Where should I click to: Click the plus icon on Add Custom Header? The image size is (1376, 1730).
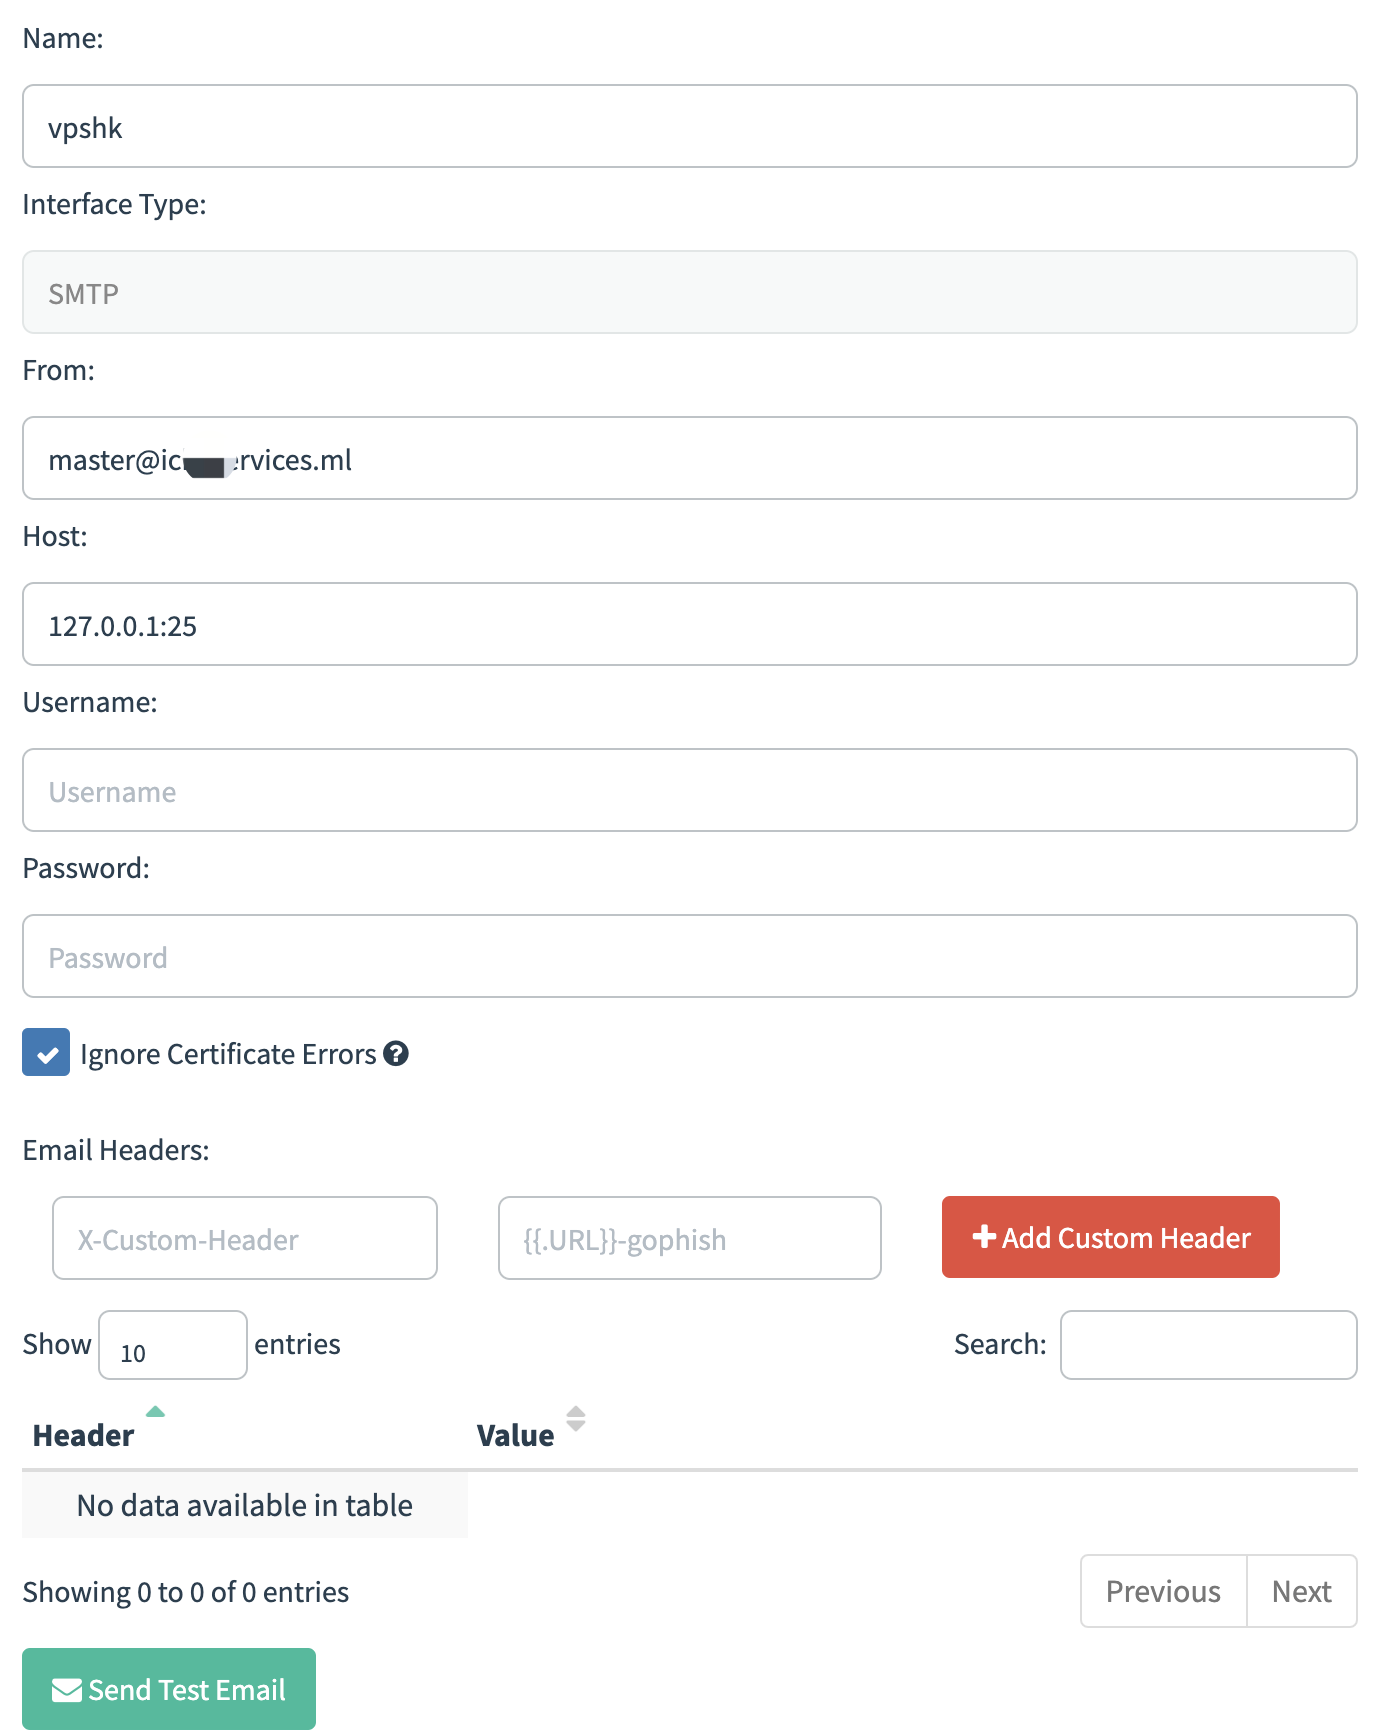(984, 1237)
